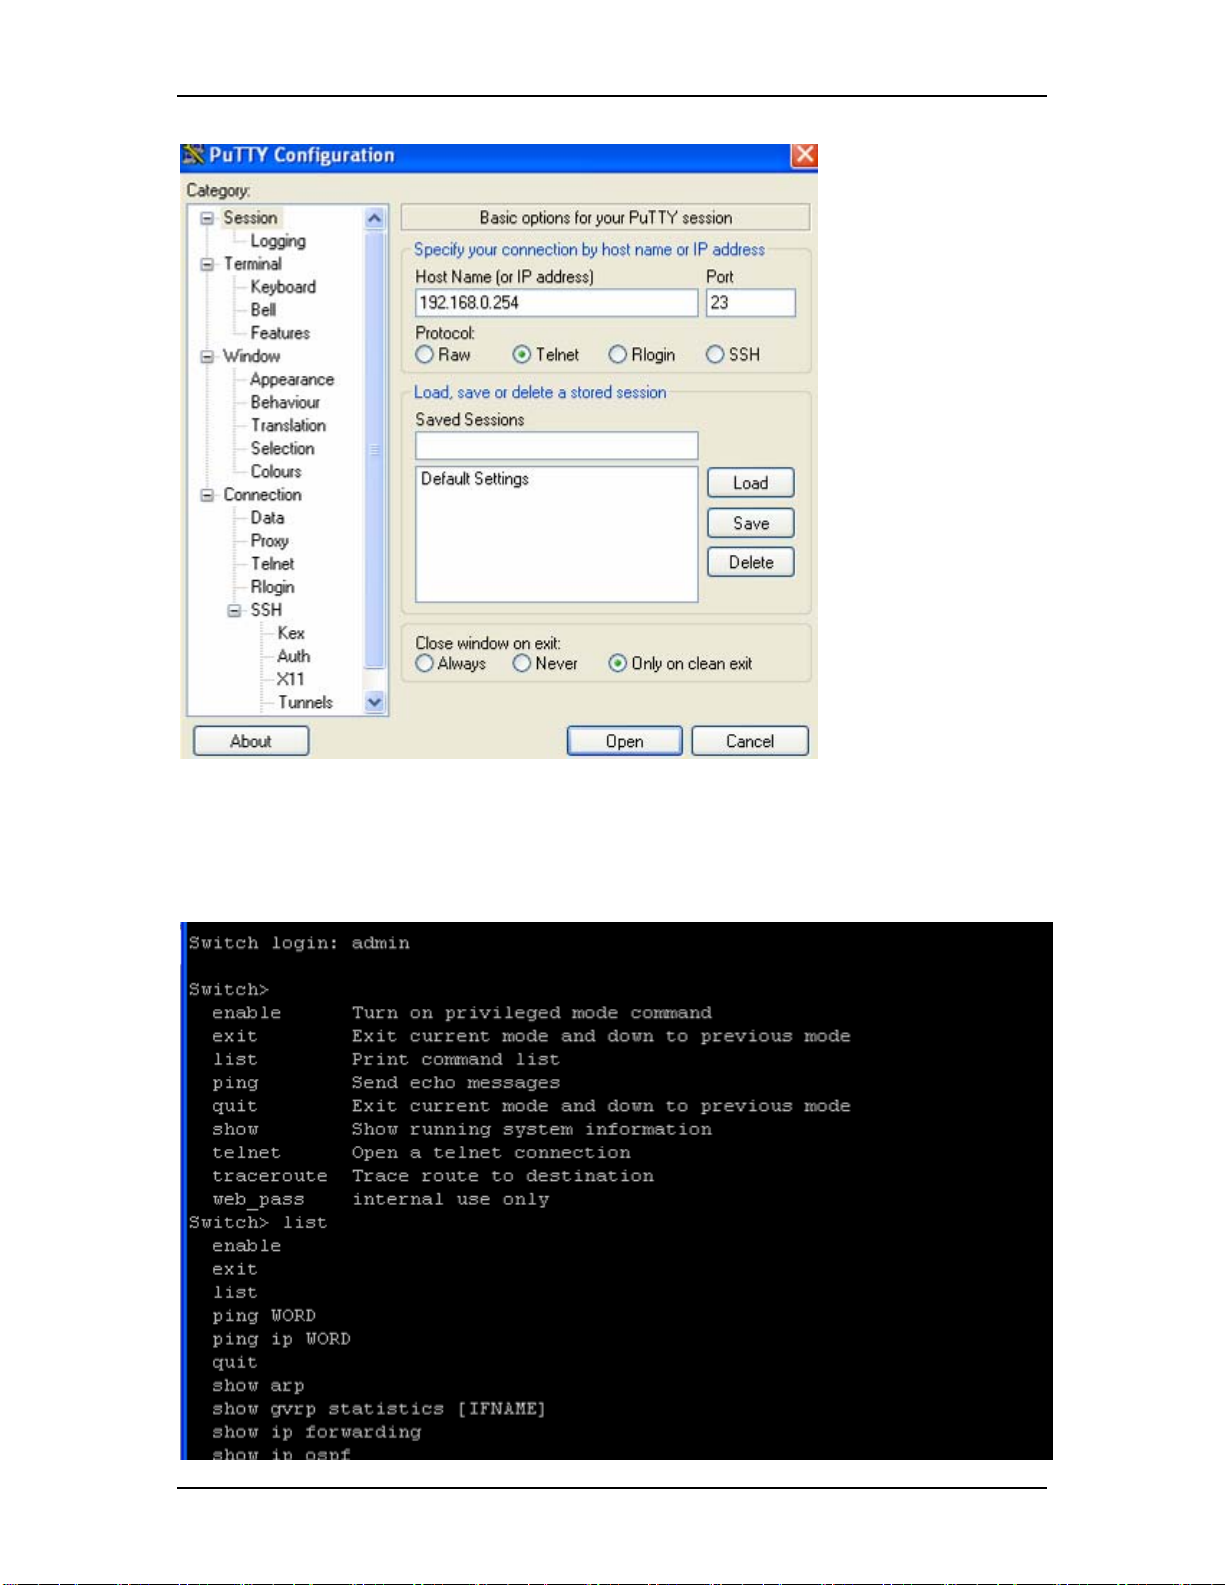This screenshot has height=1585, width=1225.
Task: Open the SSH category in tree
Action: click(266, 610)
